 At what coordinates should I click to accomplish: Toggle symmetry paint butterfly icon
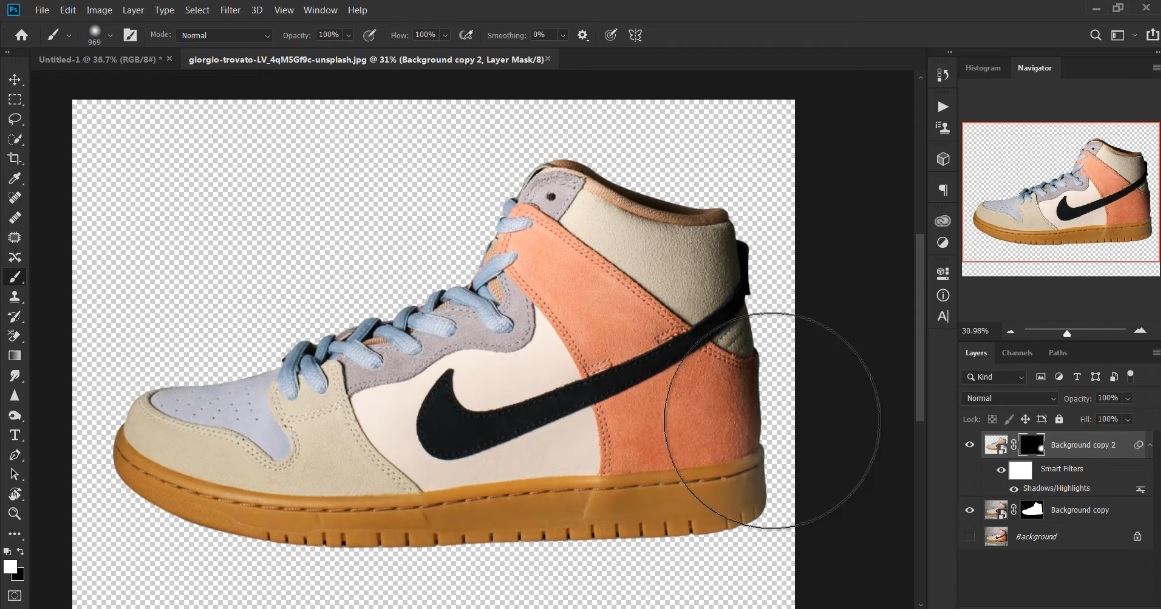(635, 35)
